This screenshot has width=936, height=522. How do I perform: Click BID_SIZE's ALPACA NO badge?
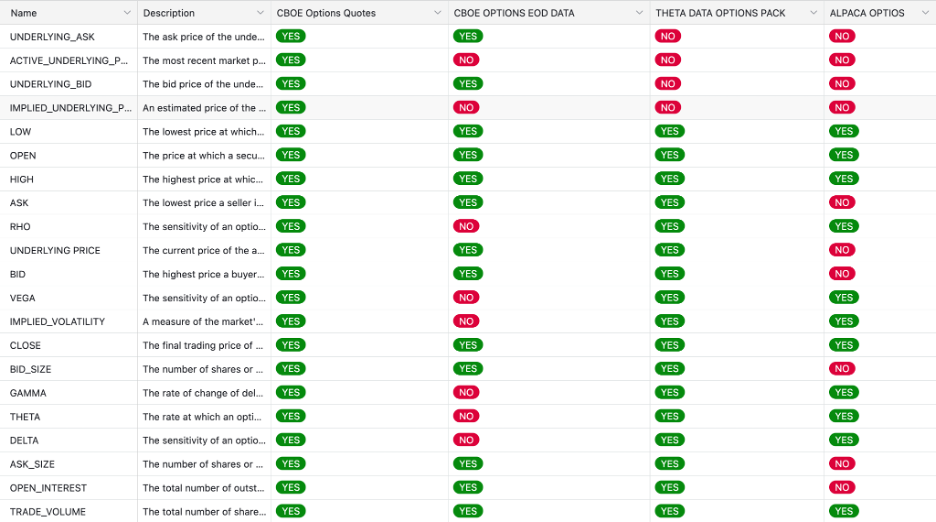pyautogui.click(x=842, y=369)
